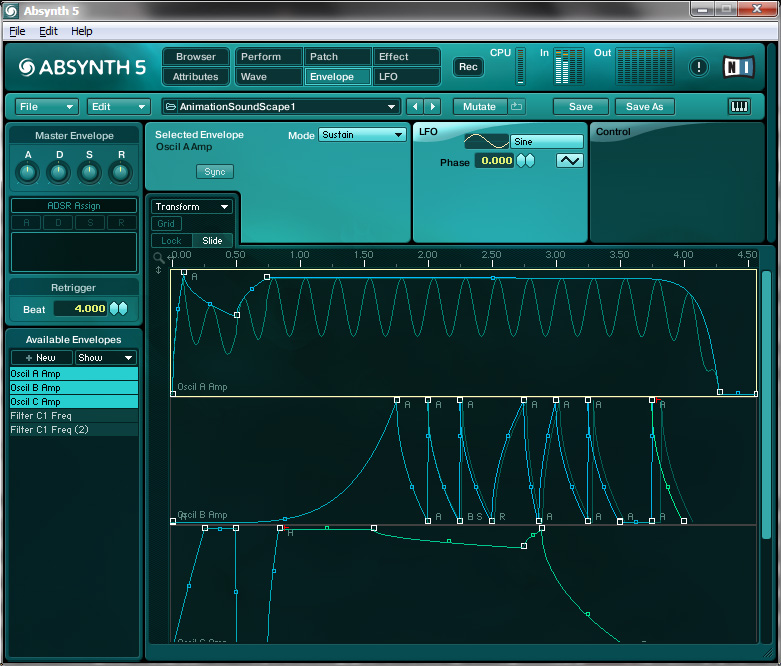Go to next preset with right arrow
The width and height of the screenshot is (781, 666).
coord(432,107)
